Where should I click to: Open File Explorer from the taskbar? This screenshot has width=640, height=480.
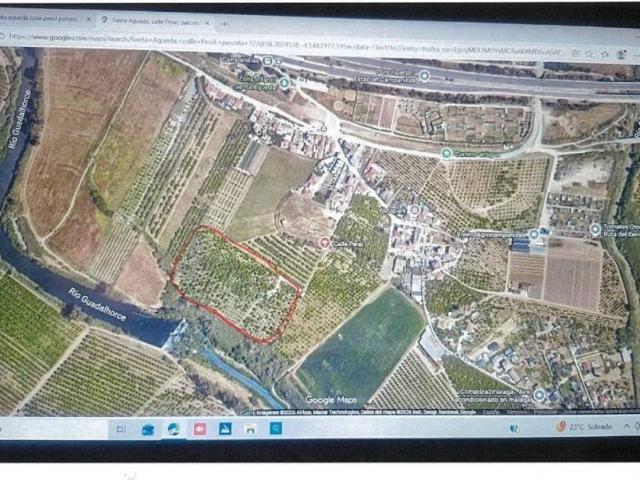(x=251, y=429)
